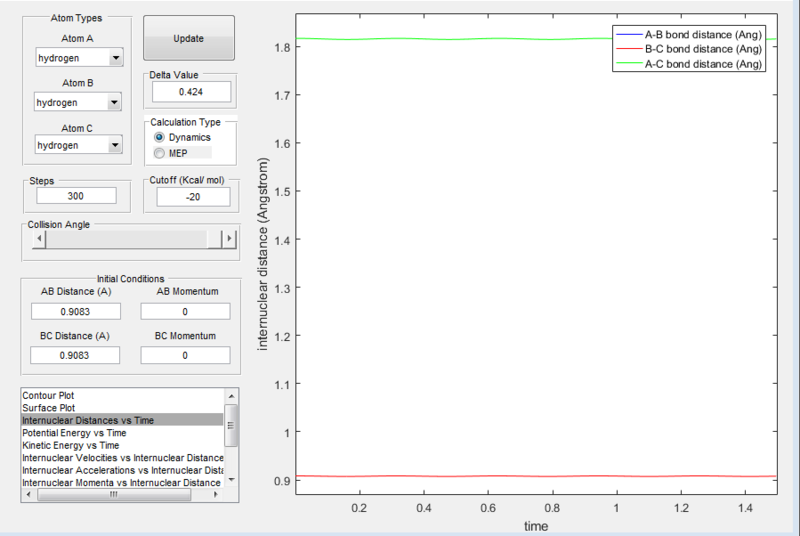This screenshot has width=800, height=536.
Task: Click plot list scroll down arrow
Action: pos(231,479)
